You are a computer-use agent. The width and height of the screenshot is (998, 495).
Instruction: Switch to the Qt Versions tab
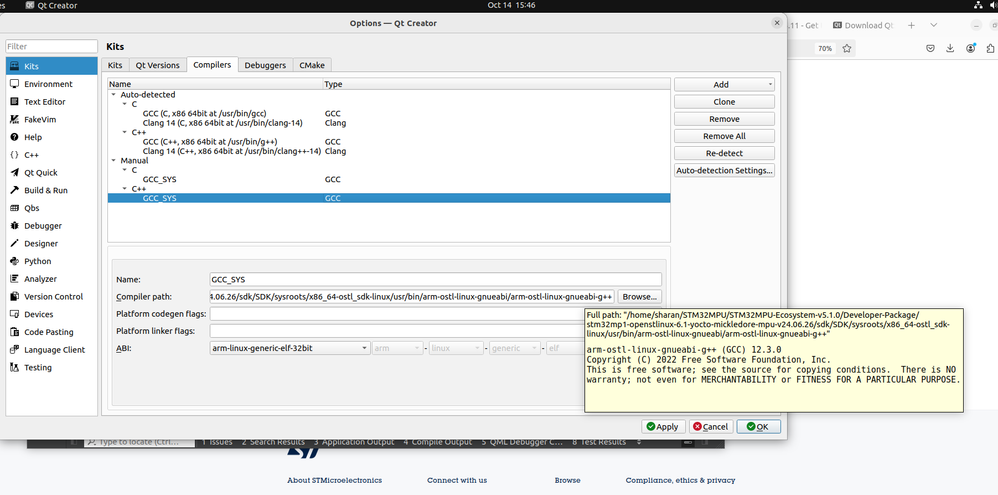click(158, 65)
